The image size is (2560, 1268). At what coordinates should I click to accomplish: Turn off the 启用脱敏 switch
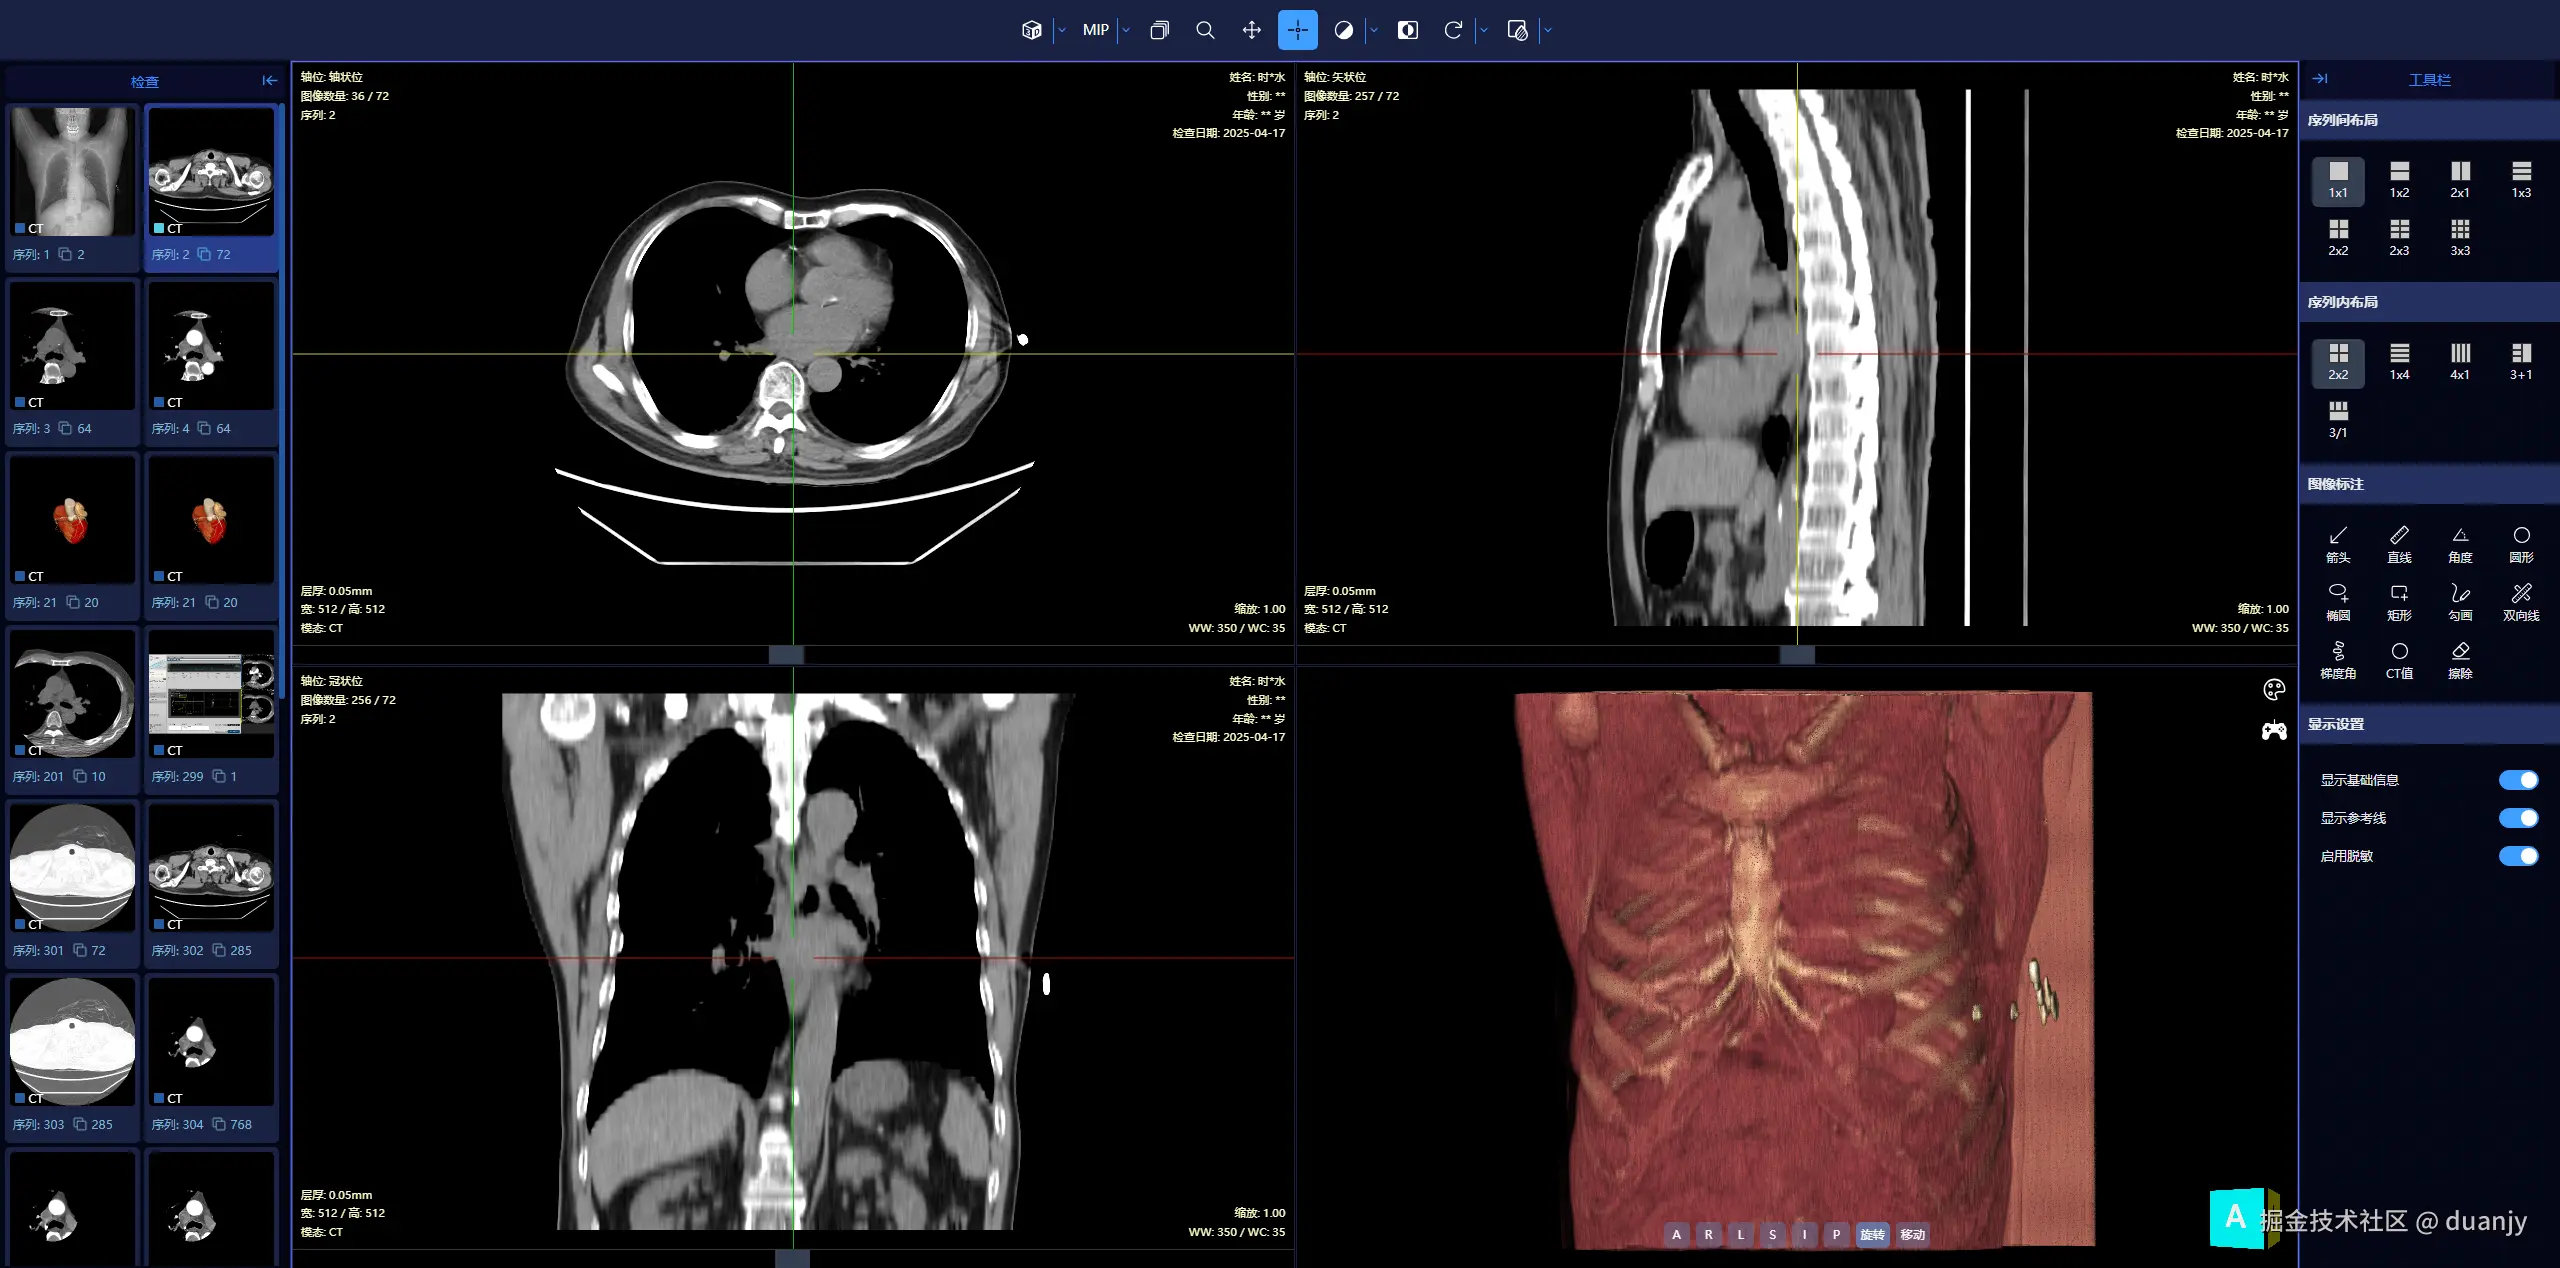pos(2518,856)
